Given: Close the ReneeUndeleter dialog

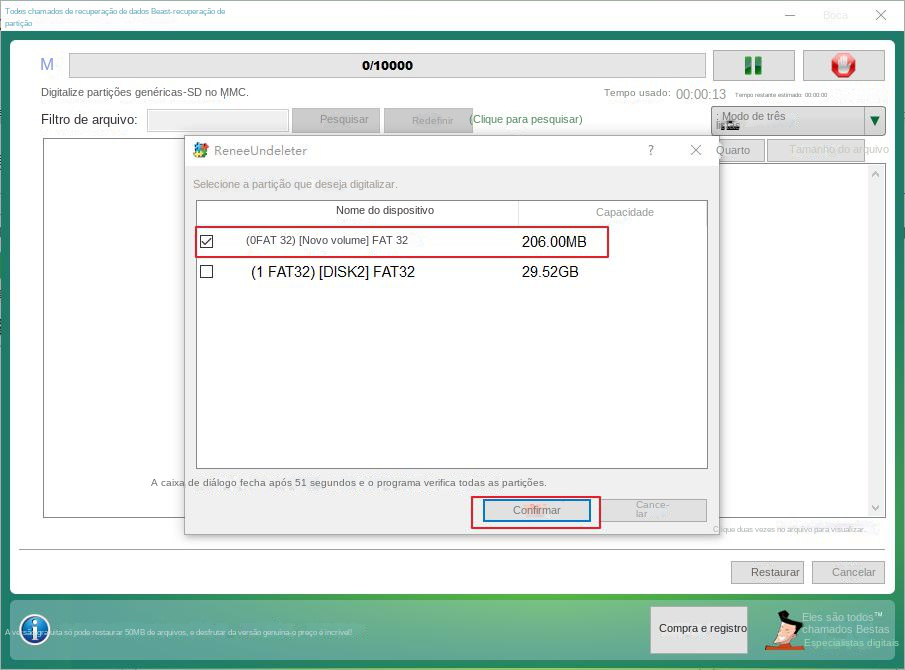Looking at the screenshot, I should tap(695, 150).
